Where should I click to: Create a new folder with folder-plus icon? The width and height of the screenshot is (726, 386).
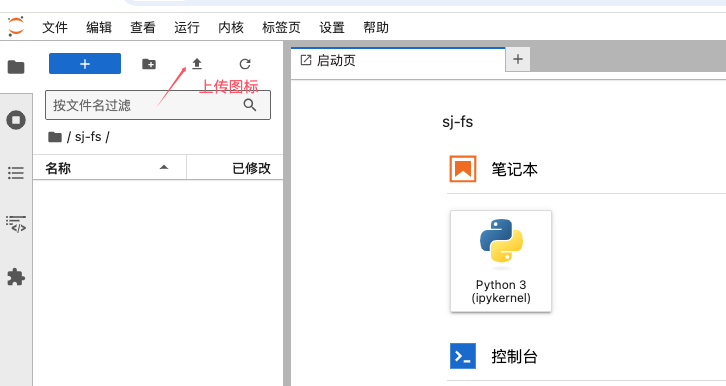point(149,64)
